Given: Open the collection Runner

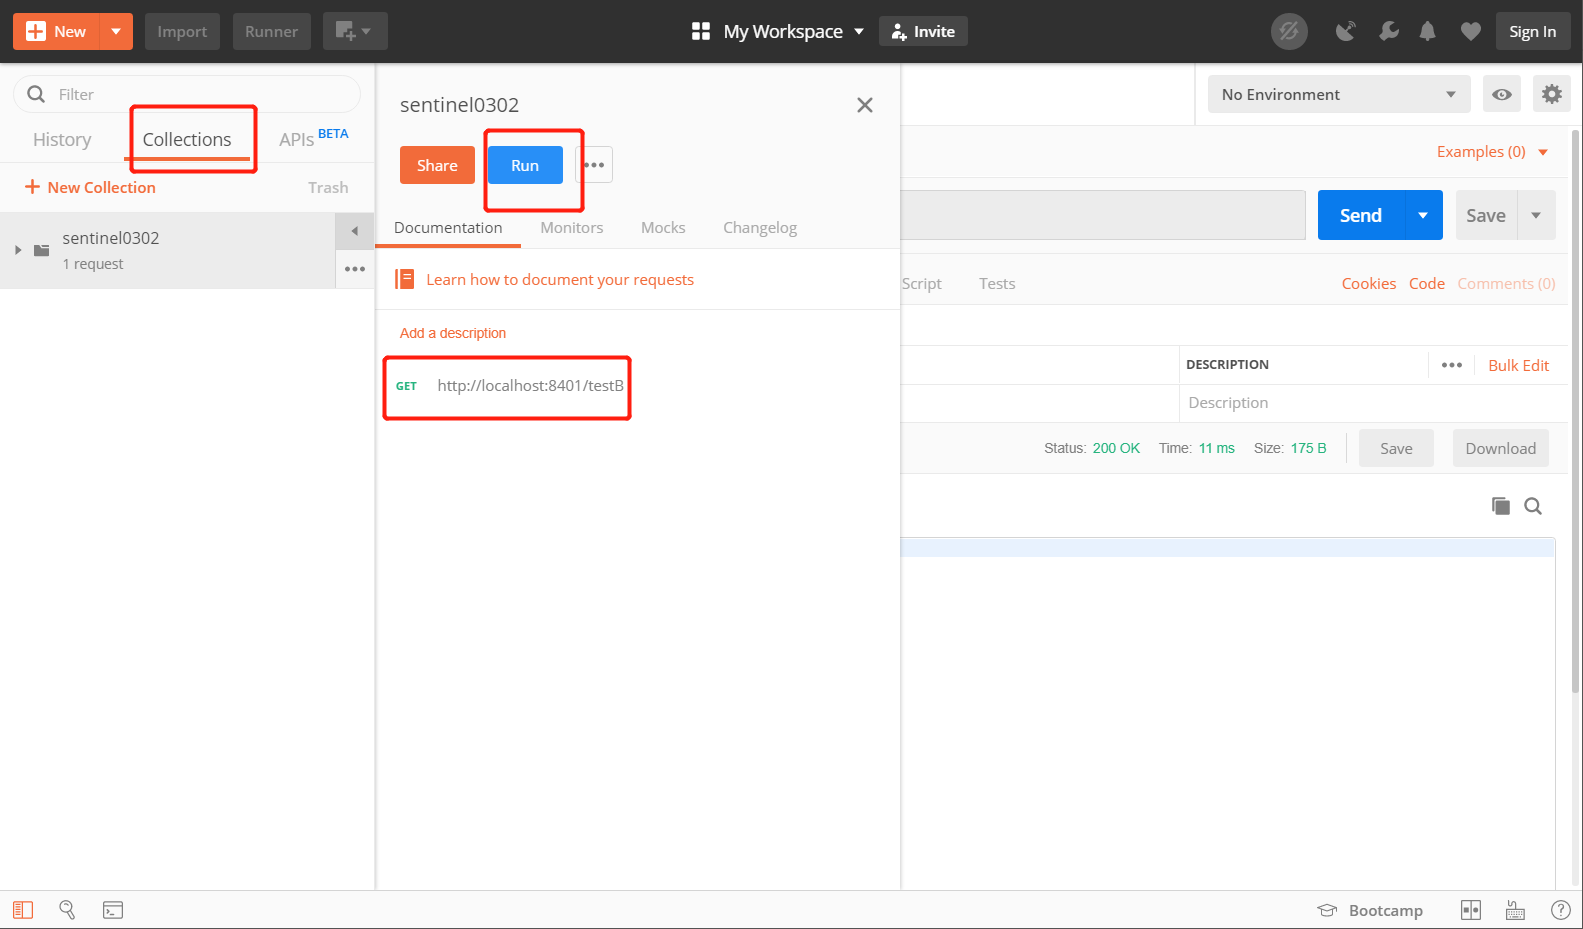Looking at the screenshot, I should 271,31.
